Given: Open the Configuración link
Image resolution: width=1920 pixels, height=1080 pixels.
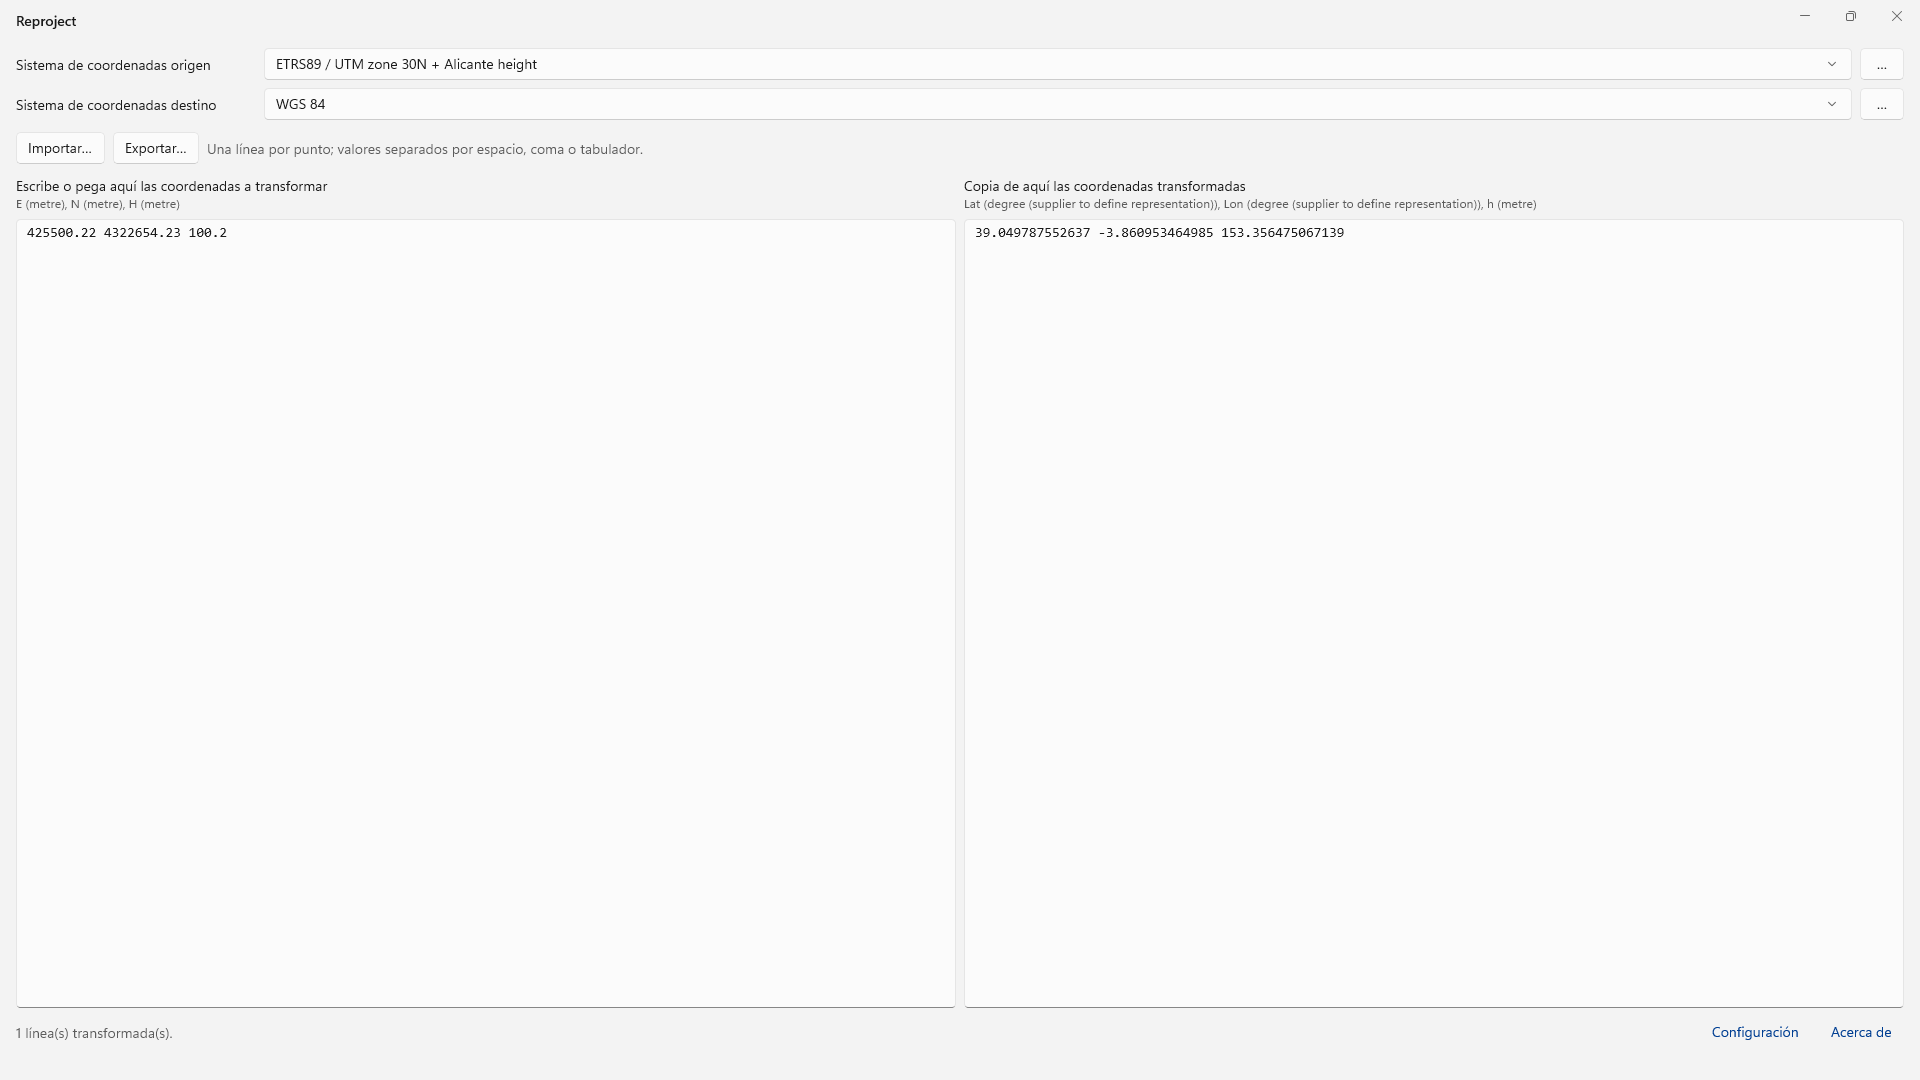Looking at the screenshot, I should [x=1754, y=1032].
